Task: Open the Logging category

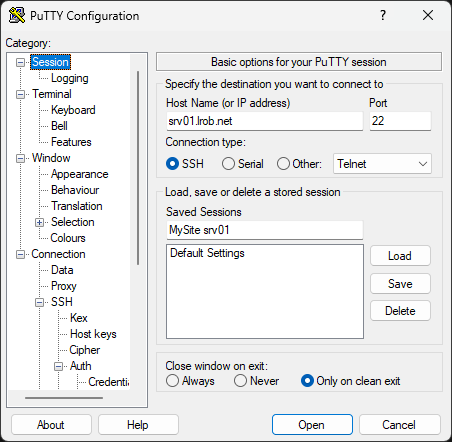Action: click(x=70, y=78)
